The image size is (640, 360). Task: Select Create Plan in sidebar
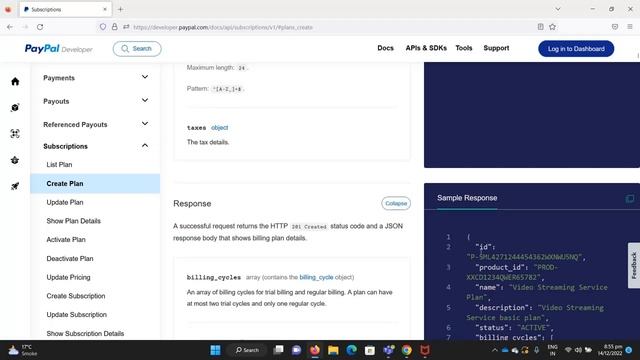point(95,183)
